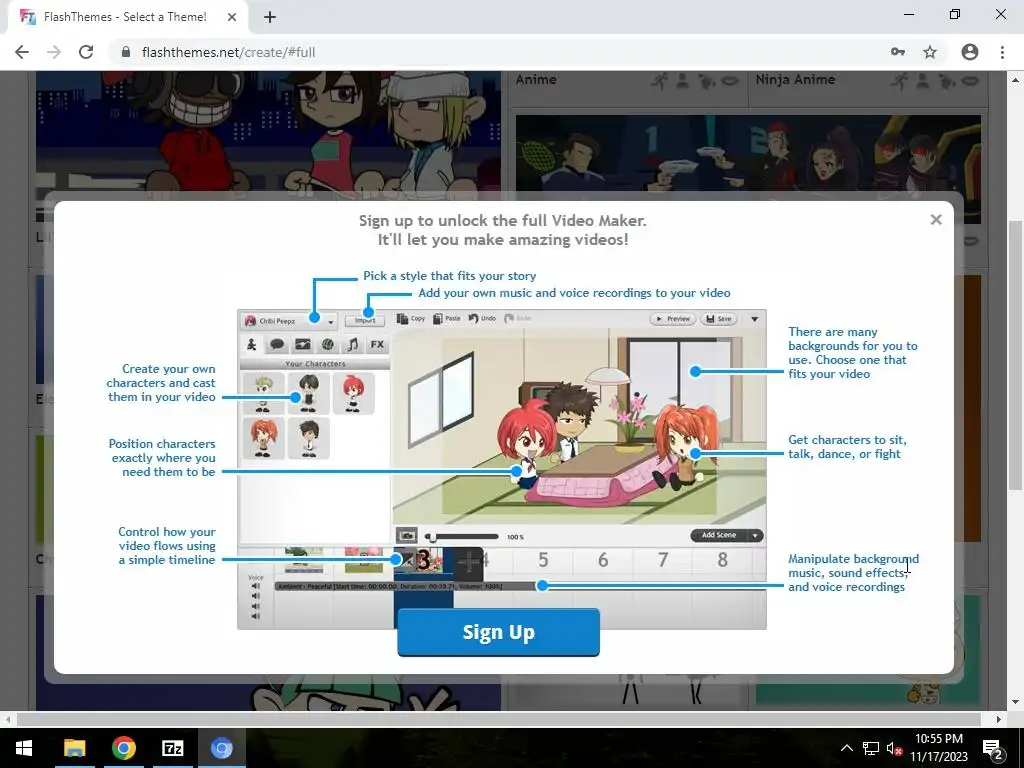Select the FX tab in the editor preview
Screen dimensions: 1024x768
377,344
